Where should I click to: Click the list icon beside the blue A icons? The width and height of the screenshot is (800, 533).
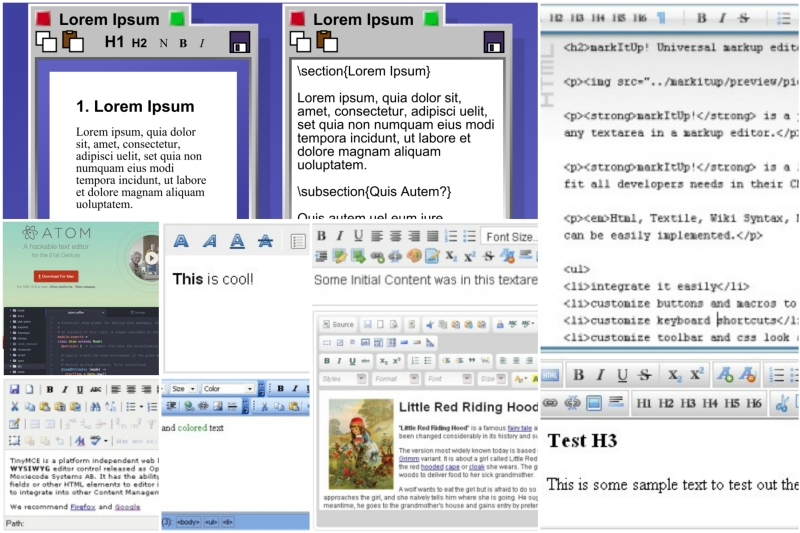tap(298, 241)
